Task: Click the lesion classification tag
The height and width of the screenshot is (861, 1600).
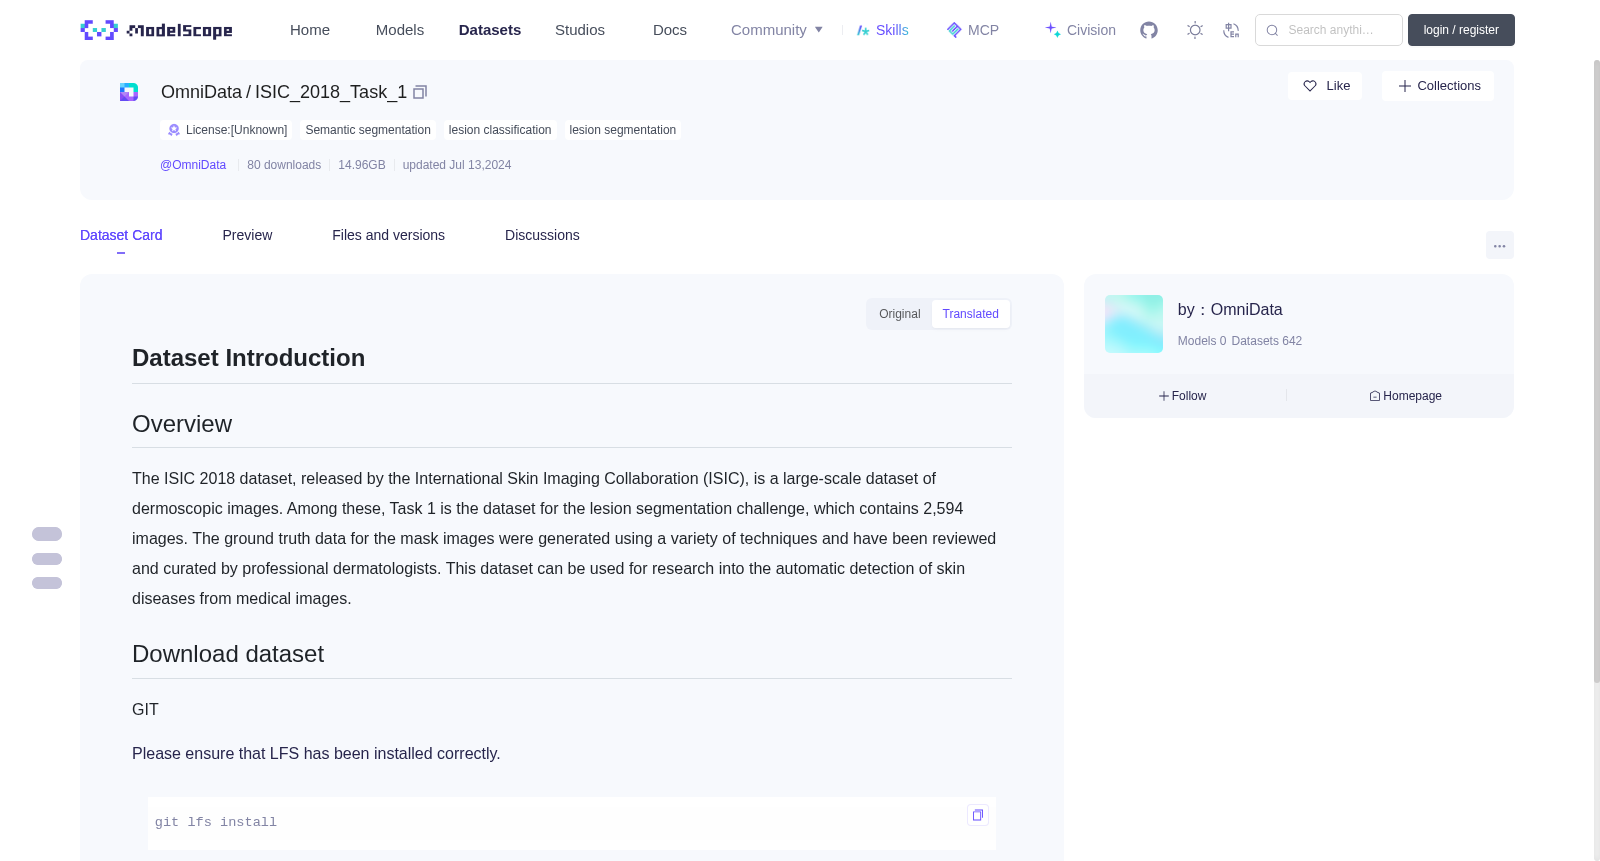Action: [x=500, y=130]
